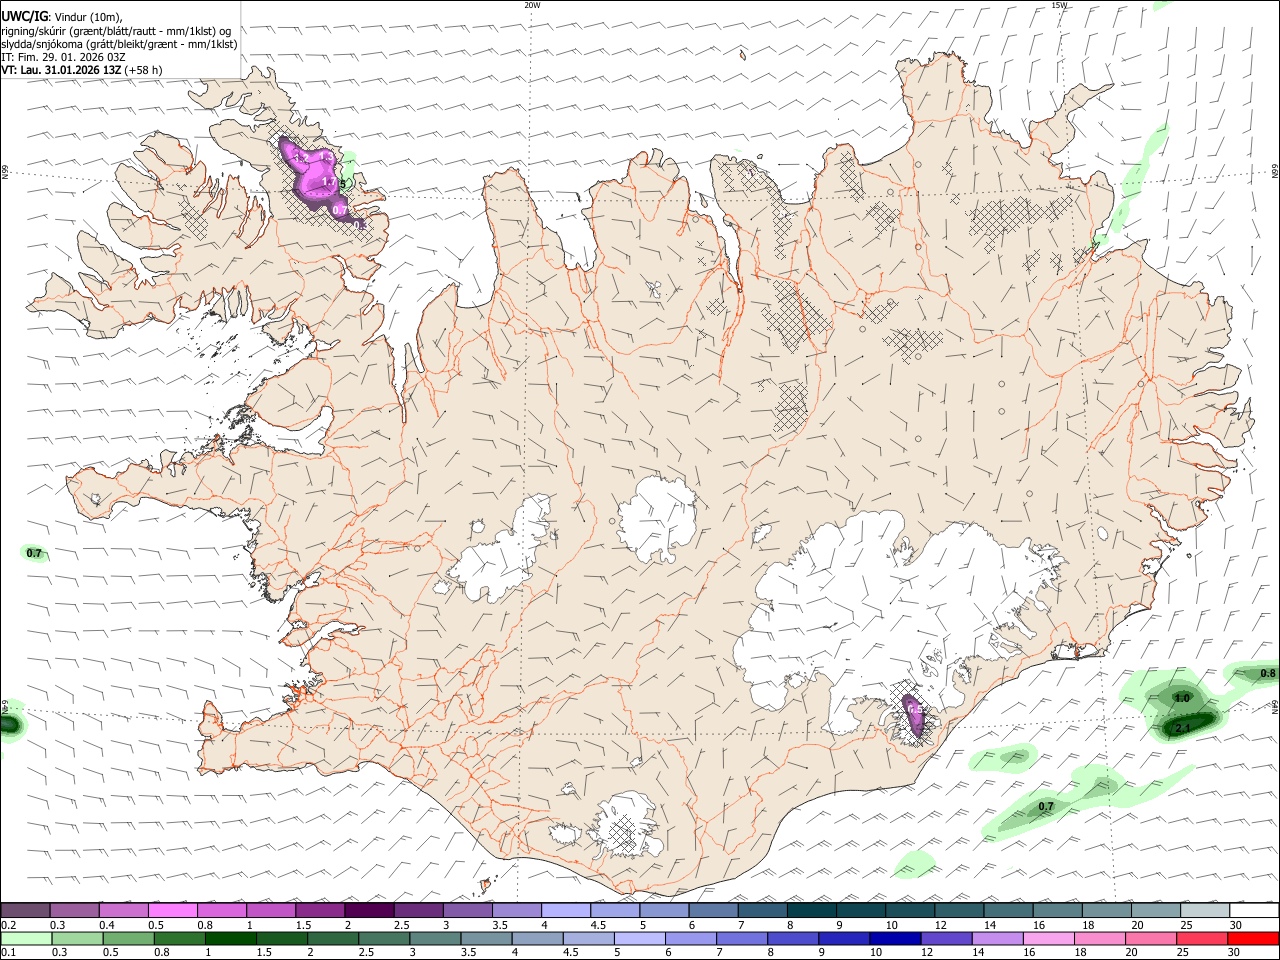Select the IT: Fim. 29.01.2026 03Z line
Image resolution: width=1280 pixels, height=960 pixels.
[63, 57]
